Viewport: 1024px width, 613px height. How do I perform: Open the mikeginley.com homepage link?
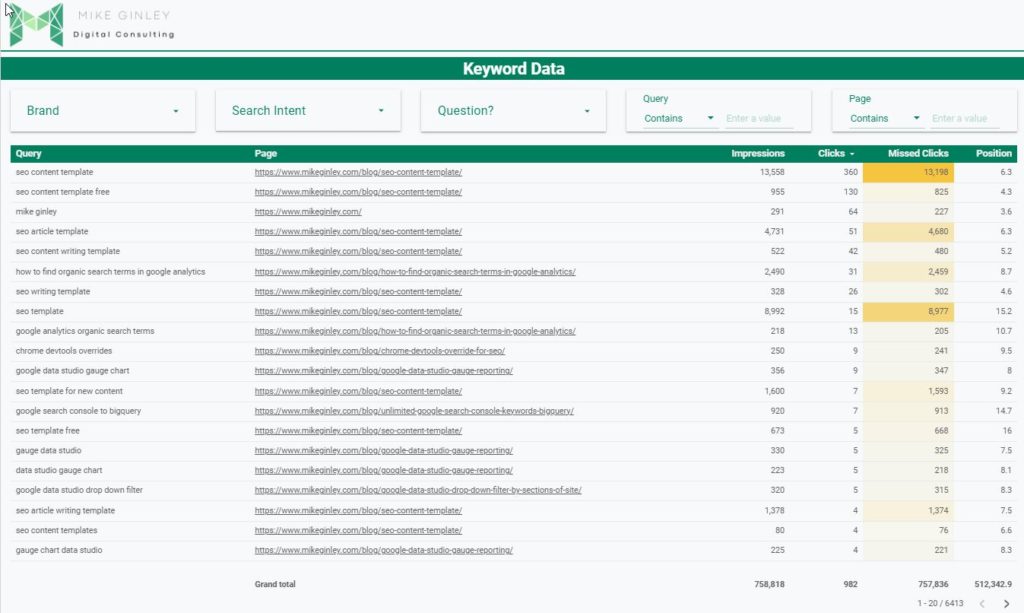pos(308,212)
